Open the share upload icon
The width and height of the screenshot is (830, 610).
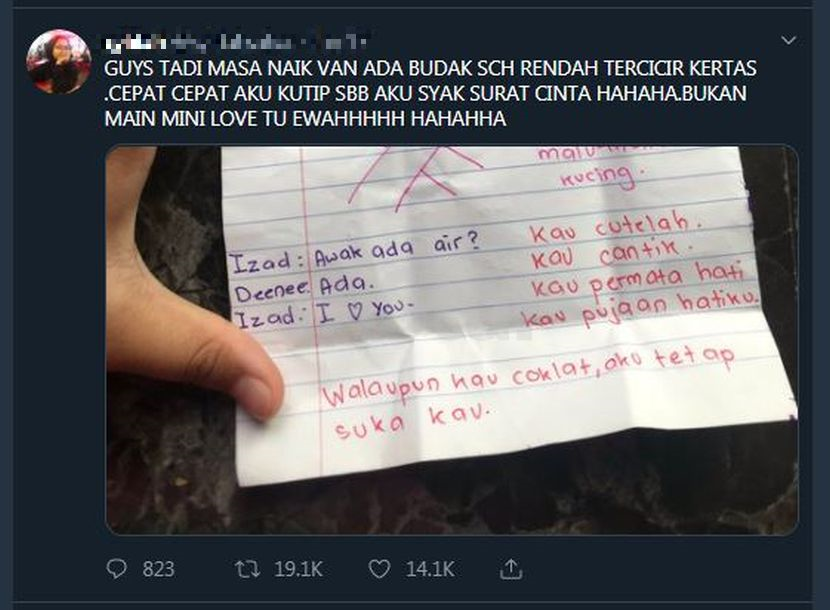click(x=511, y=569)
